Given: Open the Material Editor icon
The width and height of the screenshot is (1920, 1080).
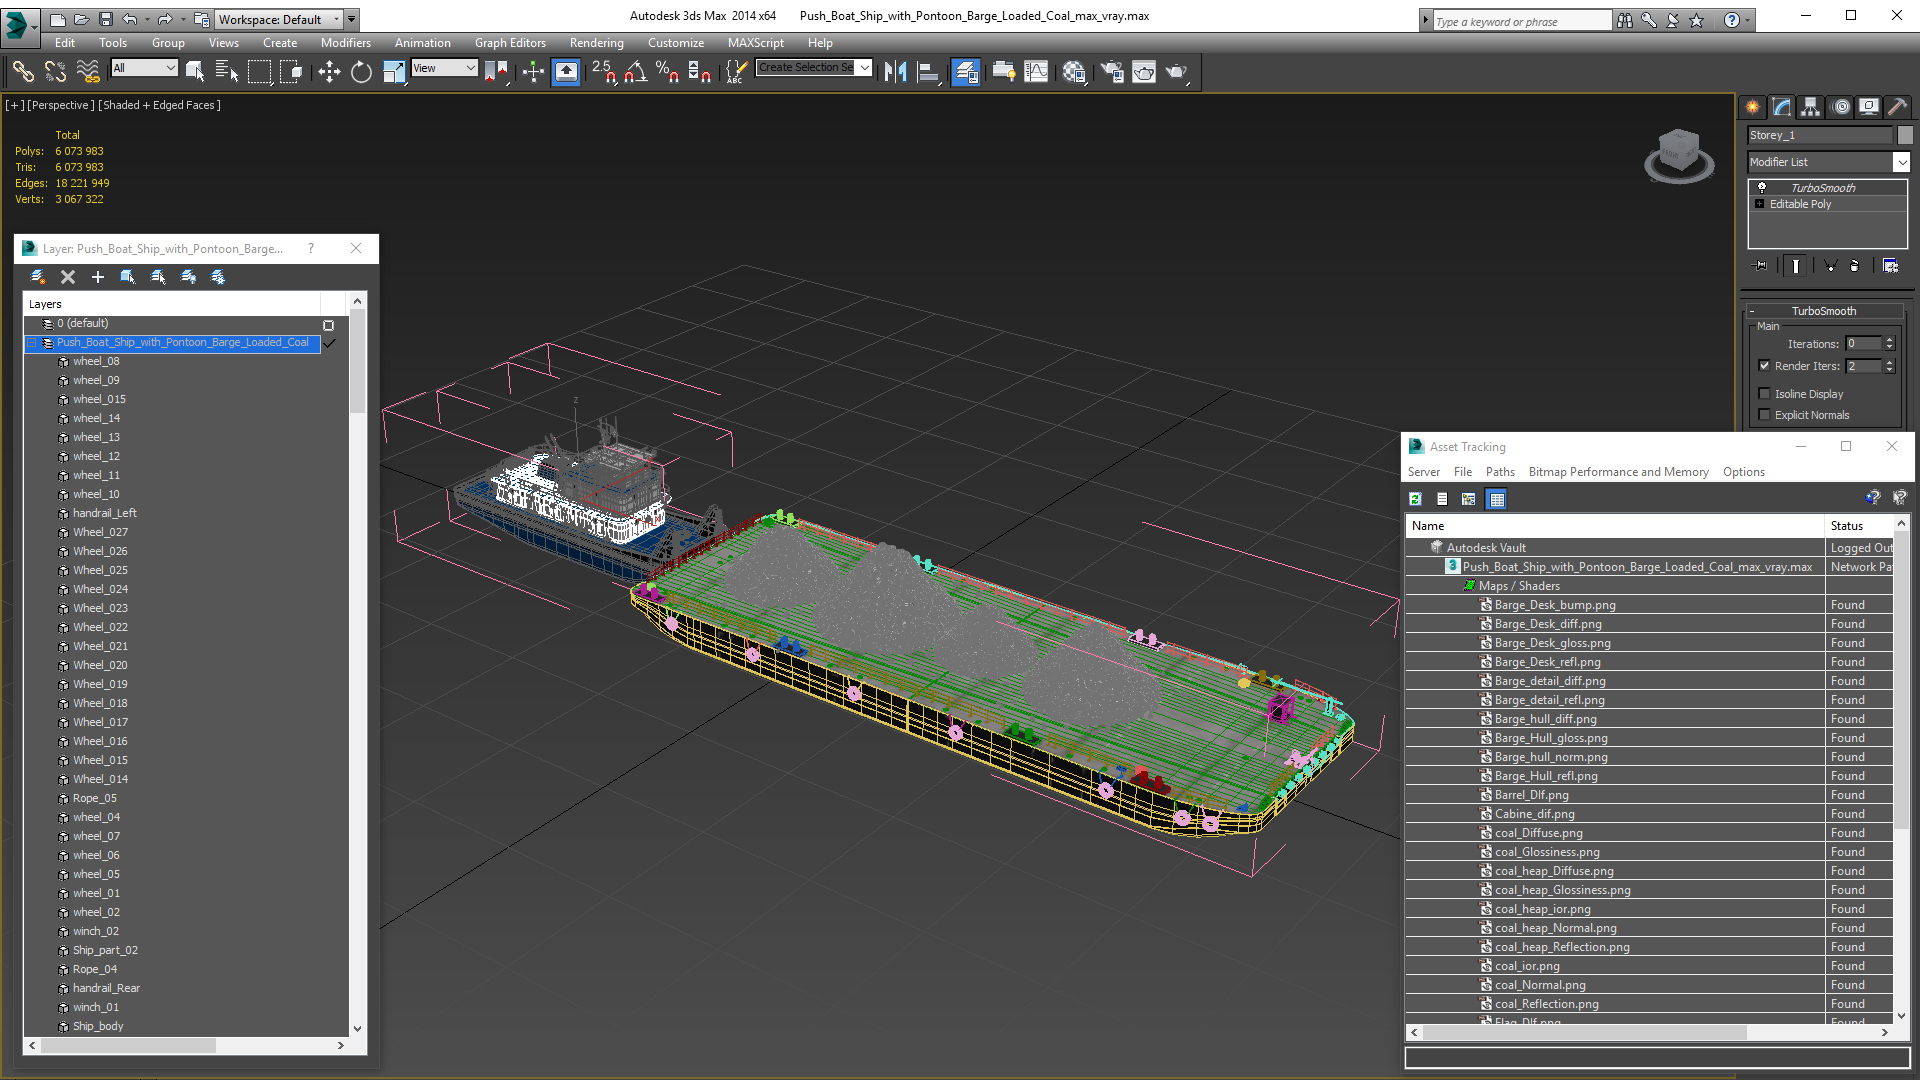Looking at the screenshot, I should click(1074, 71).
